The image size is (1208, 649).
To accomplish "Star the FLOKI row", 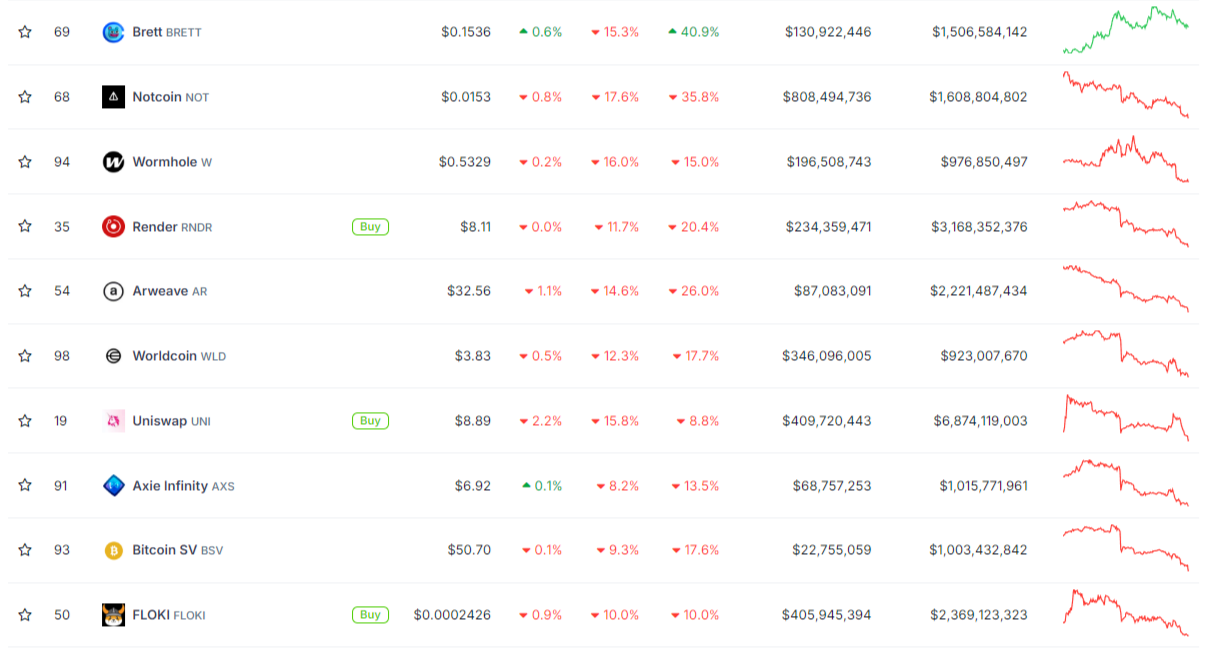I will 24,614.
